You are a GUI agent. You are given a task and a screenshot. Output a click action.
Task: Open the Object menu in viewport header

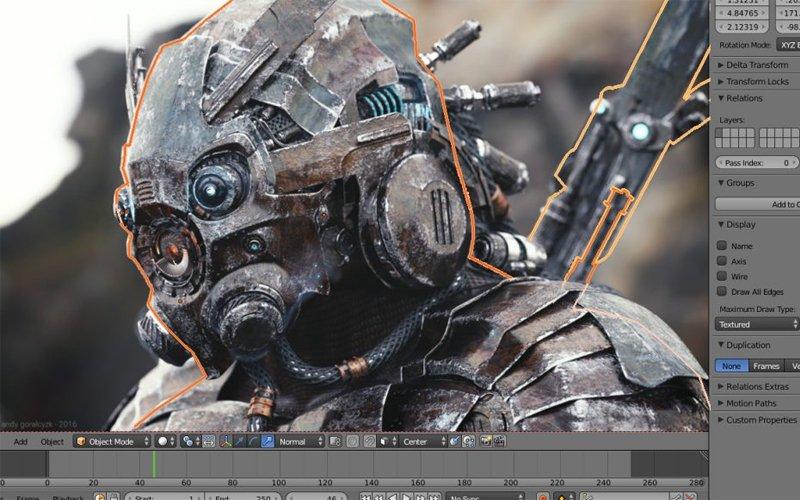tap(51, 441)
